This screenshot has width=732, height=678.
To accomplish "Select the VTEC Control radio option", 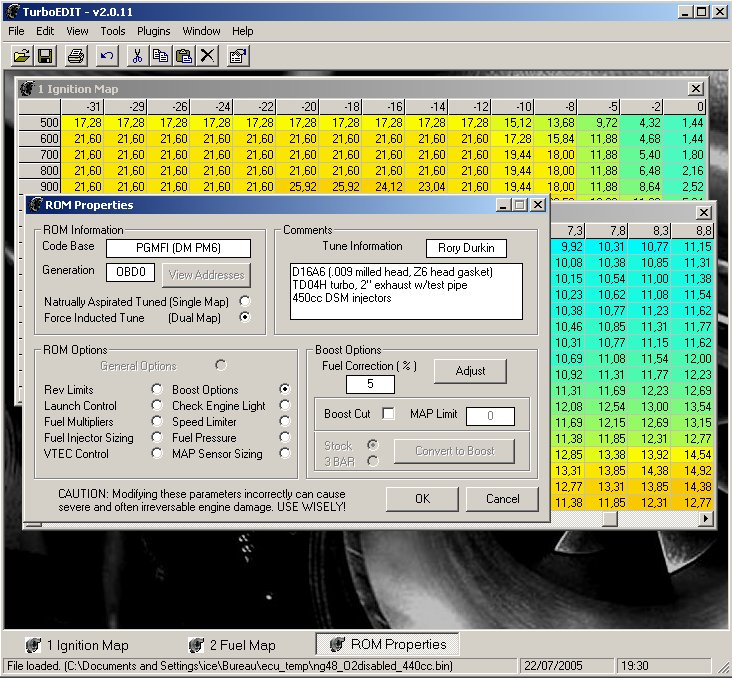I will 157,453.
